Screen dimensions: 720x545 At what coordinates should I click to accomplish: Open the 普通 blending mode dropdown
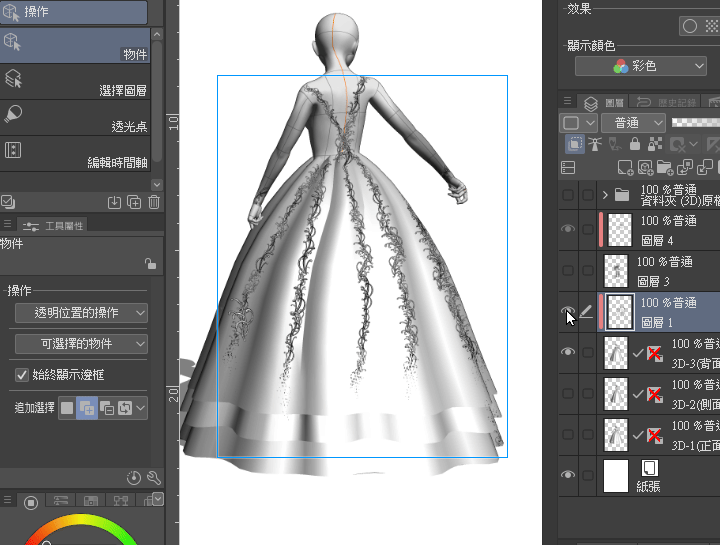633,122
